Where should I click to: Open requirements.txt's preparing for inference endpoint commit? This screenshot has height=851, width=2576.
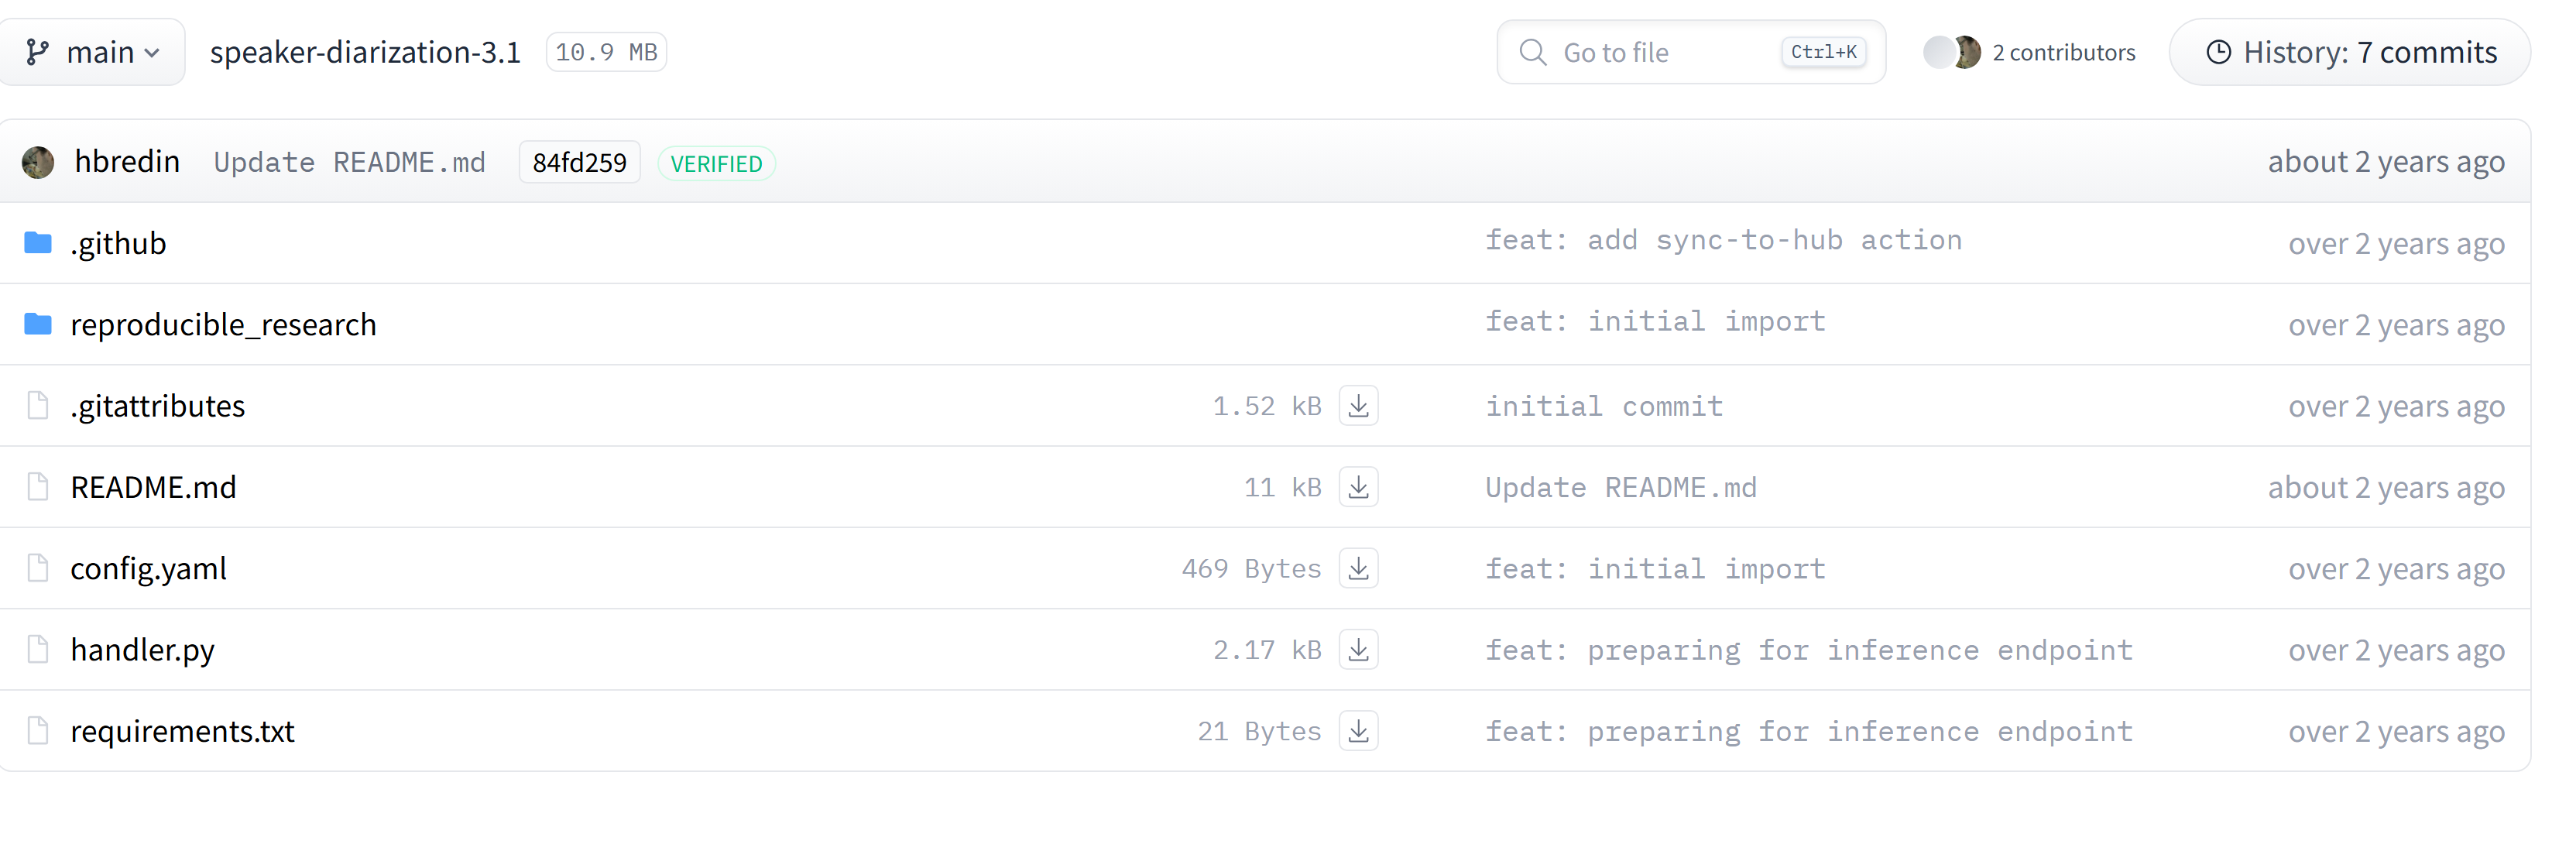(1809, 731)
